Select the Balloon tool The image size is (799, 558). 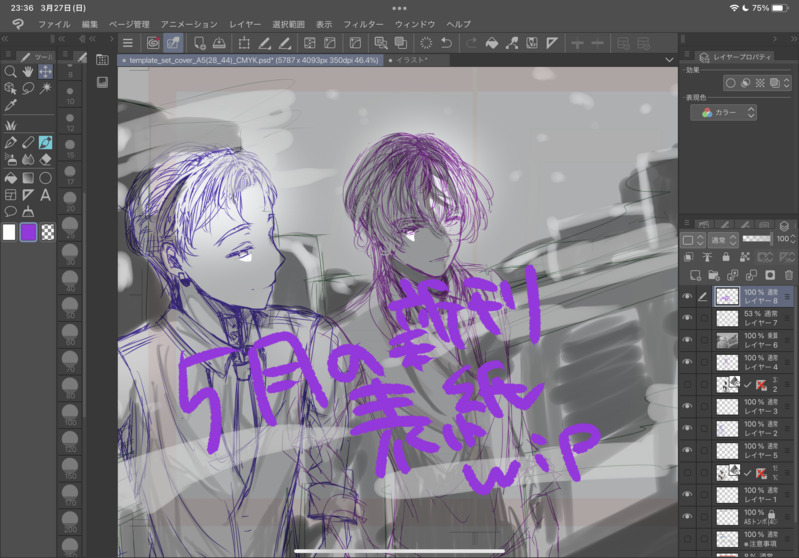coord(10,211)
